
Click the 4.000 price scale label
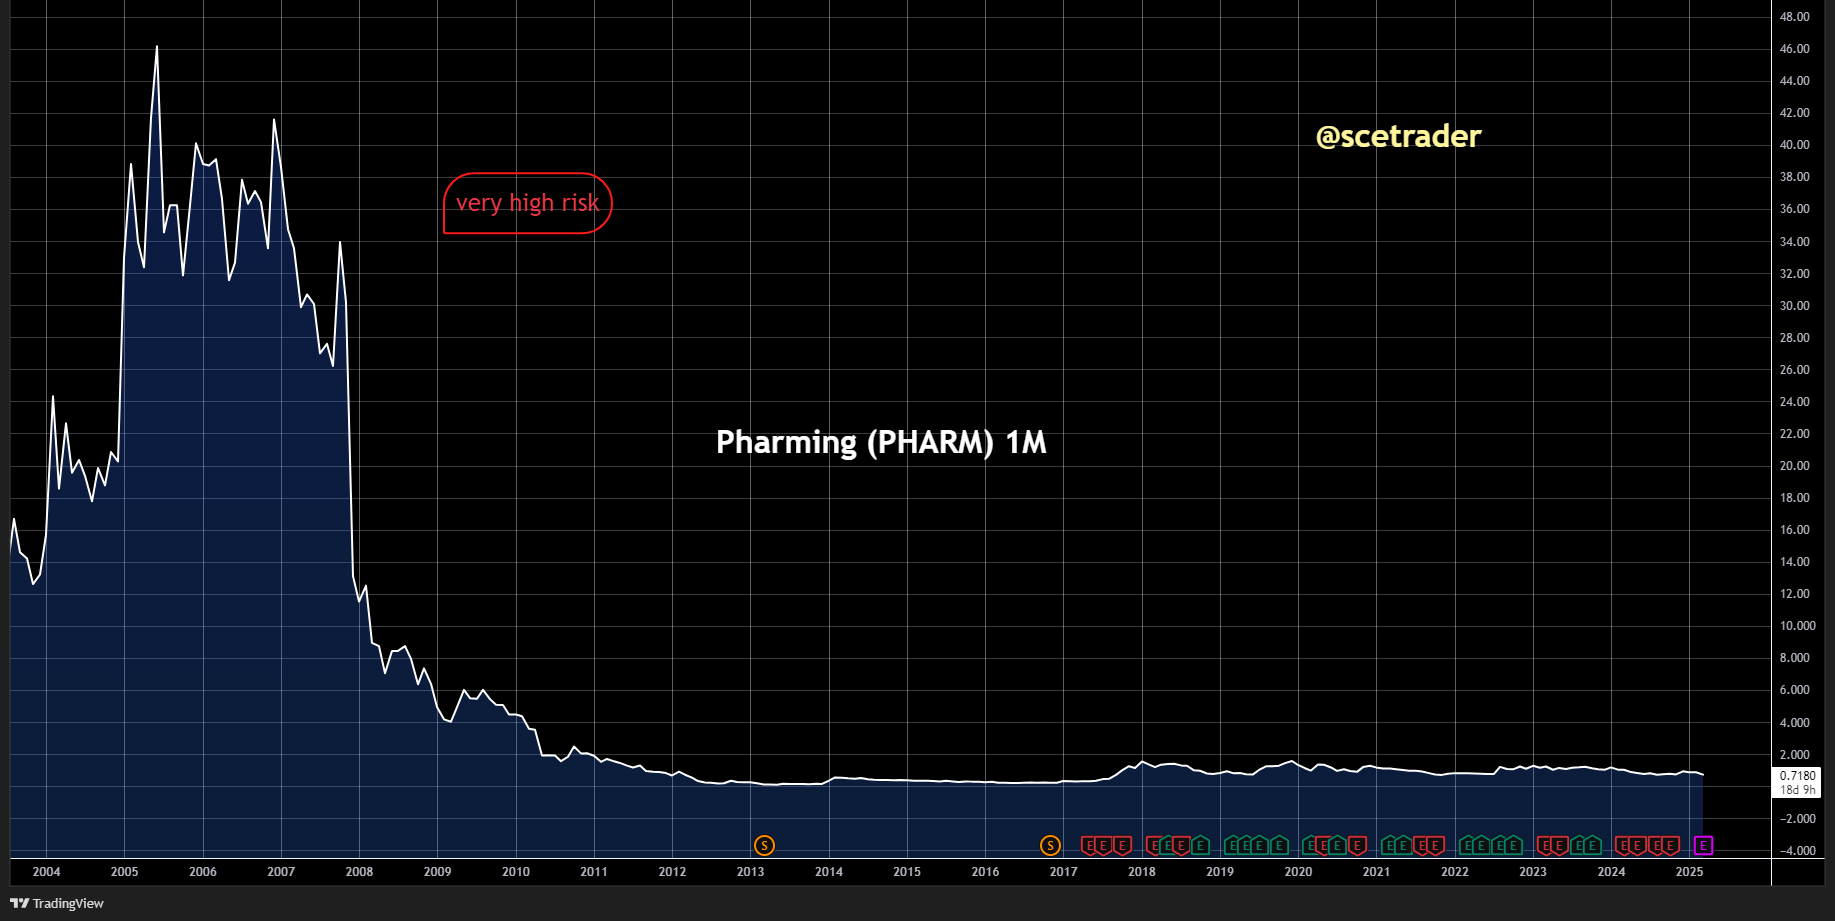(x=1795, y=723)
